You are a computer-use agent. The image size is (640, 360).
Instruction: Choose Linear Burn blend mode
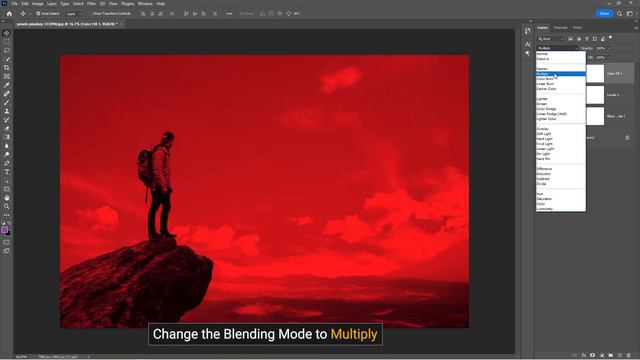pos(561,84)
